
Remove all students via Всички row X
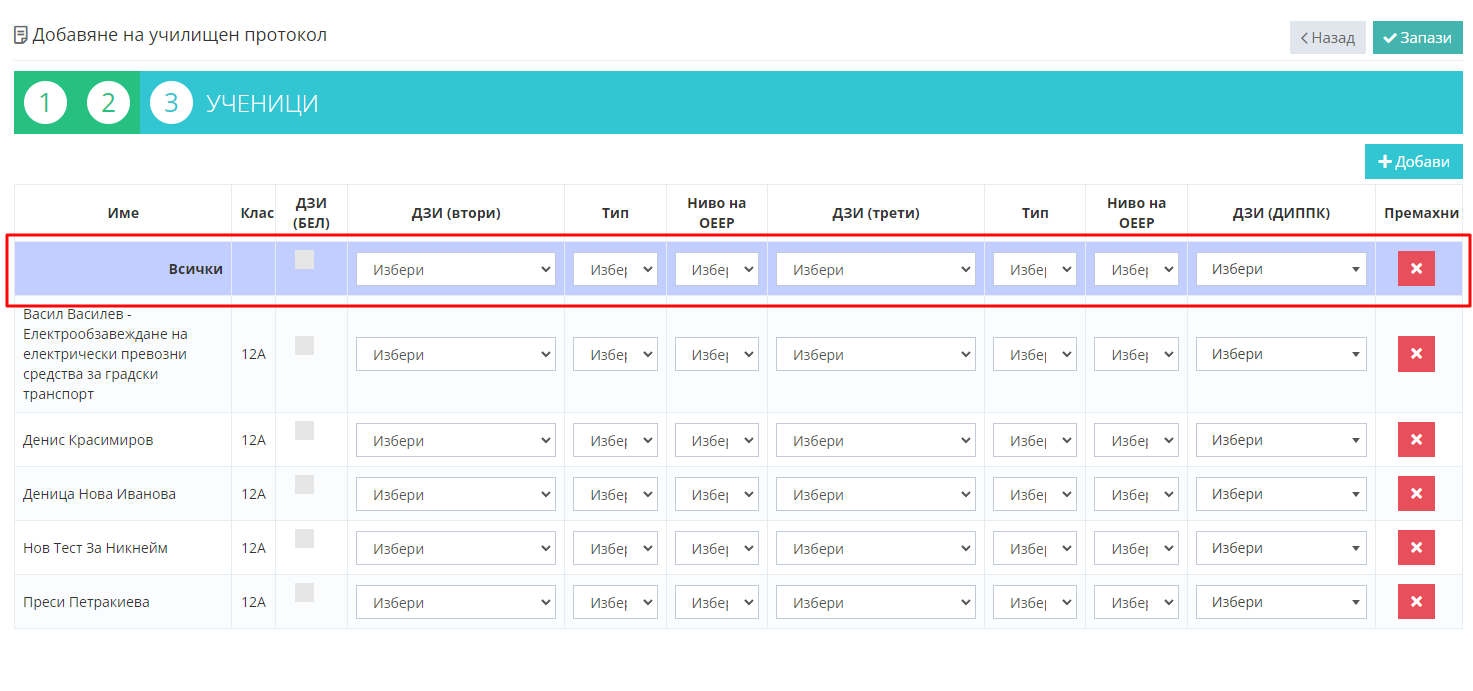(x=1415, y=269)
